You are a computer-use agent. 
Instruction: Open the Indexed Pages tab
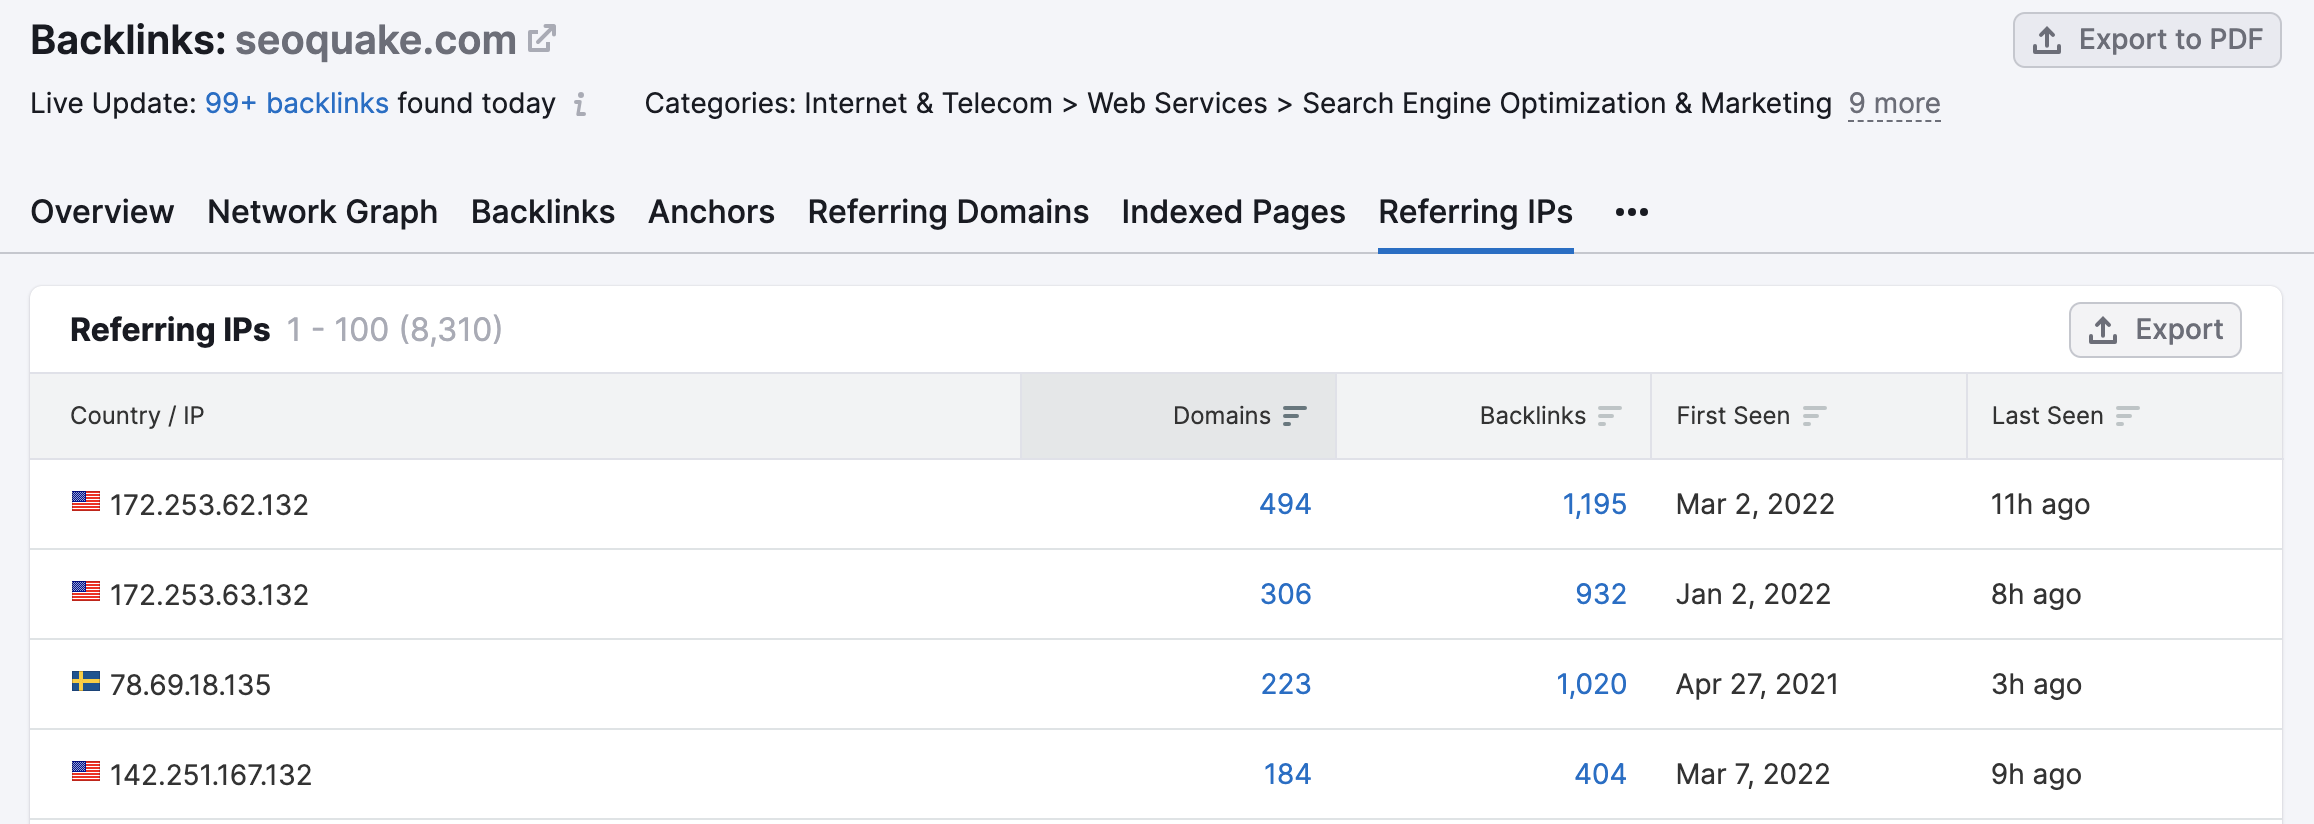click(x=1233, y=212)
